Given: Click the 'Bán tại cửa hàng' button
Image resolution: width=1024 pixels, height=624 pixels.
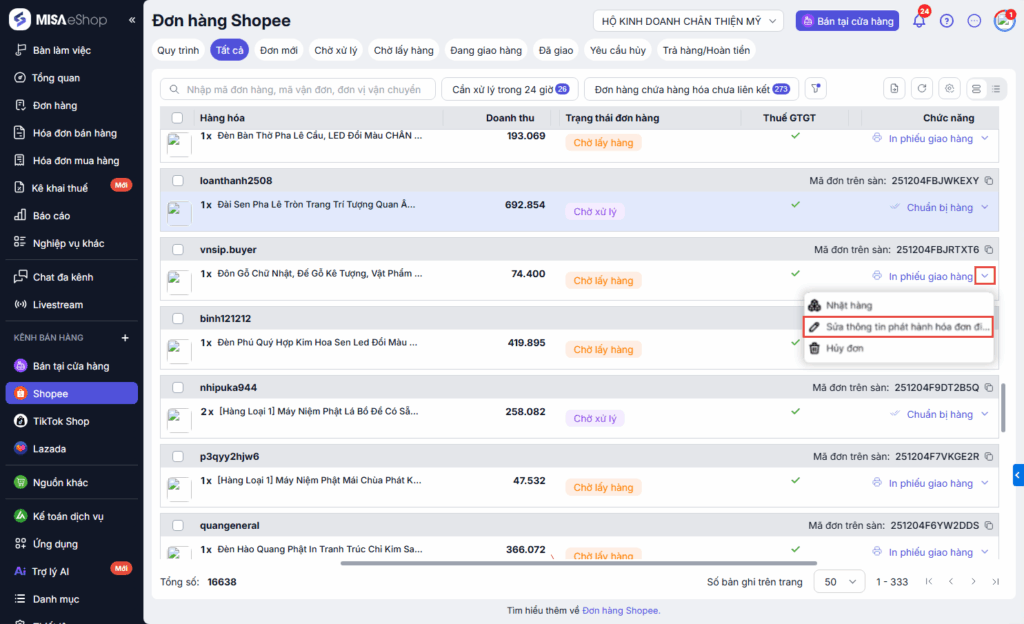Looking at the screenshot, I should (847, 21).
